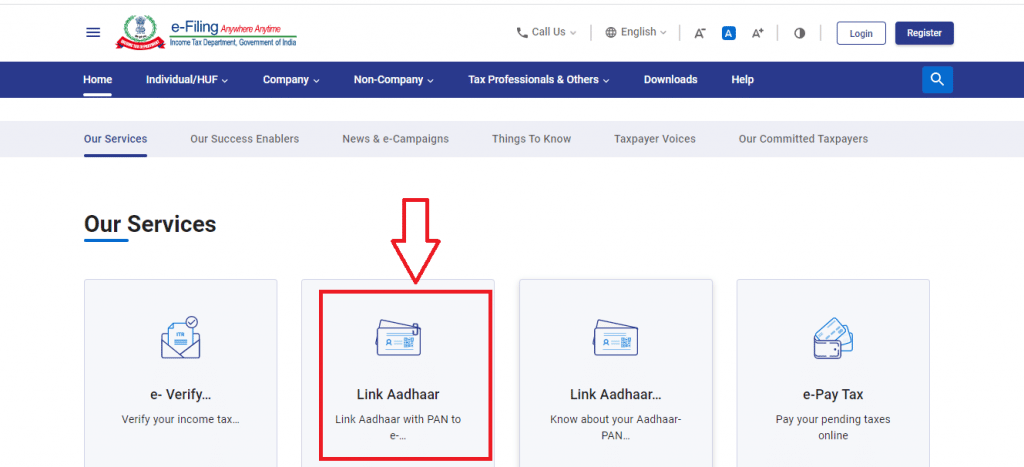Click 'Link Aadhaar with PAN to e-...' text
This screenshot has width=1024, height=467.
pos(398,427)
